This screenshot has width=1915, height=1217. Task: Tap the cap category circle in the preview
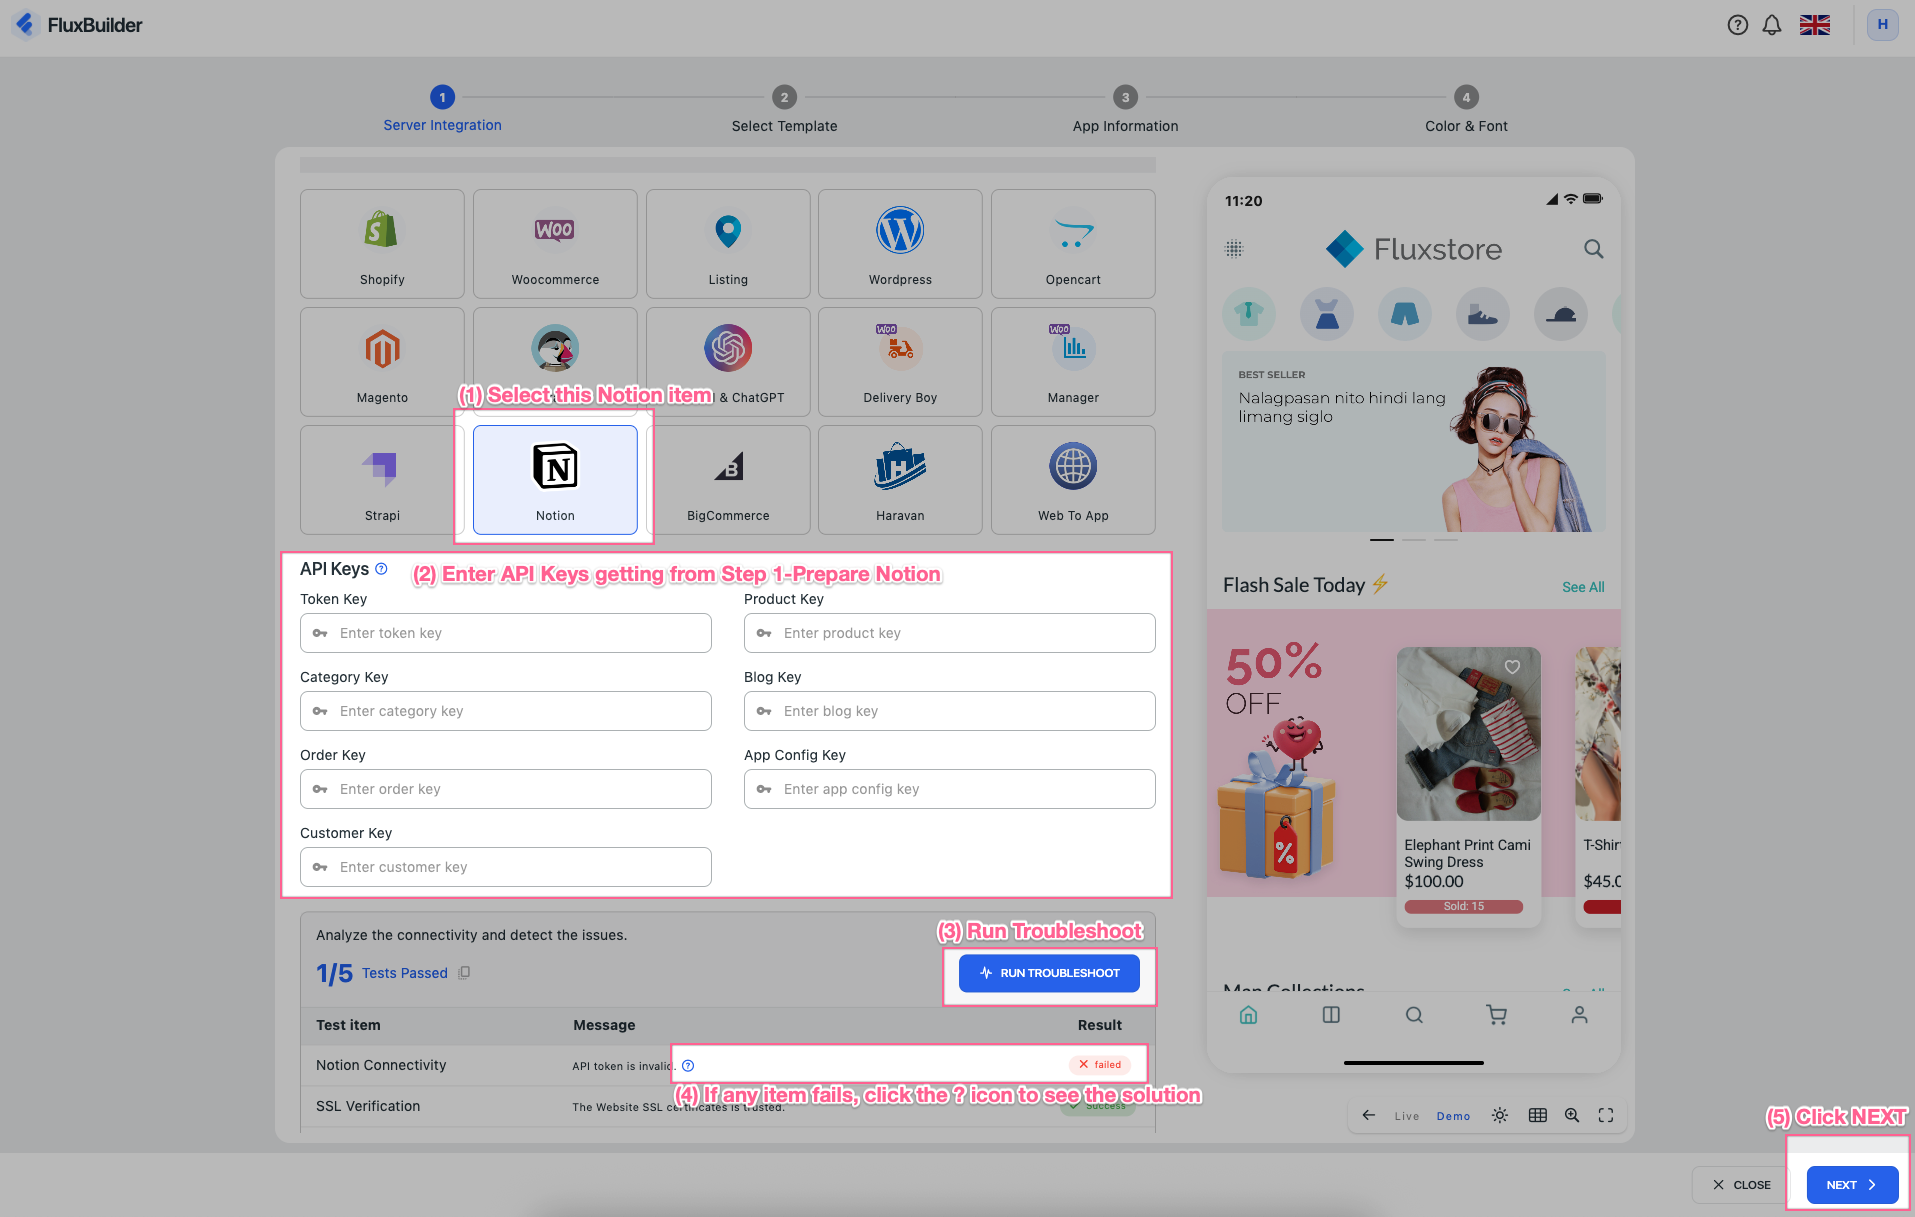tap(1561, 314)
